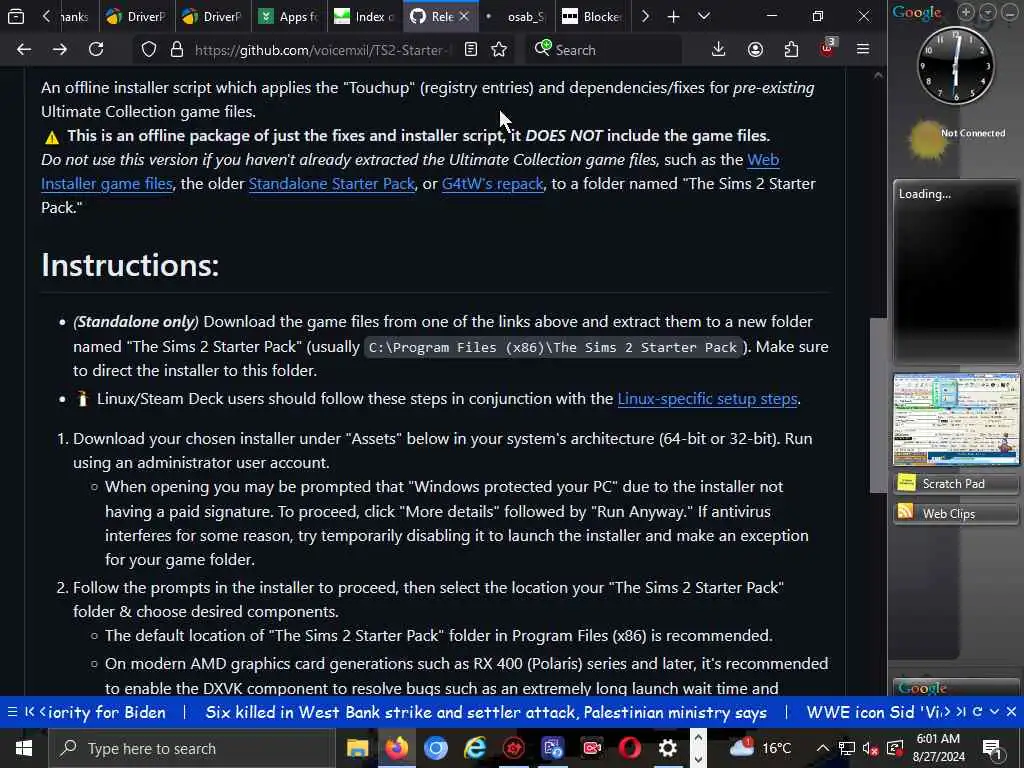Close the news ticker bar
This screenshot has width=1024, height=768.
1012,712
